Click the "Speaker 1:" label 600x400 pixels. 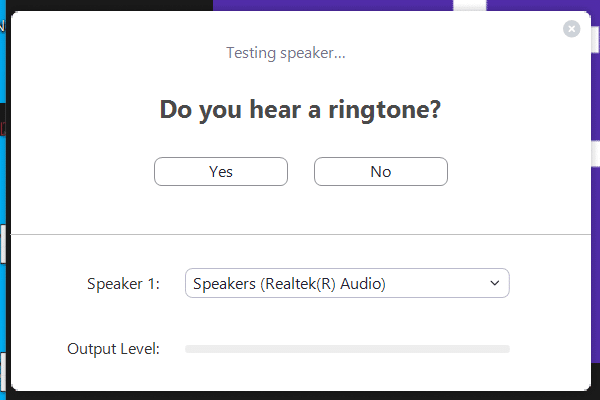(x=123, y=284)
